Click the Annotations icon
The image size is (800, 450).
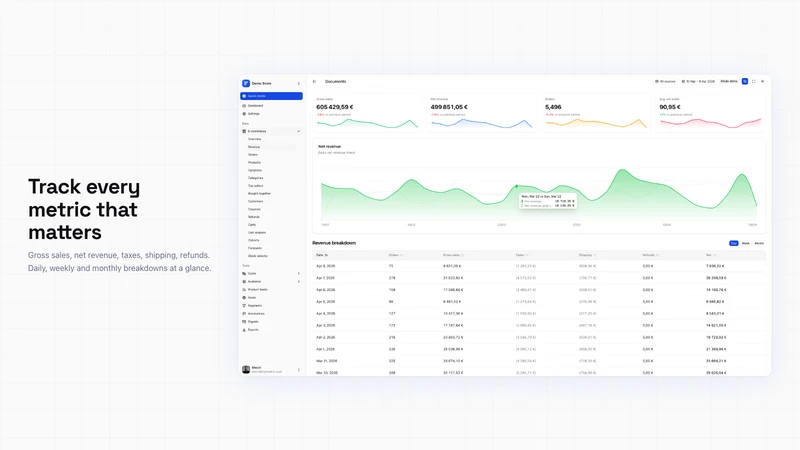(x=244, y=314)
